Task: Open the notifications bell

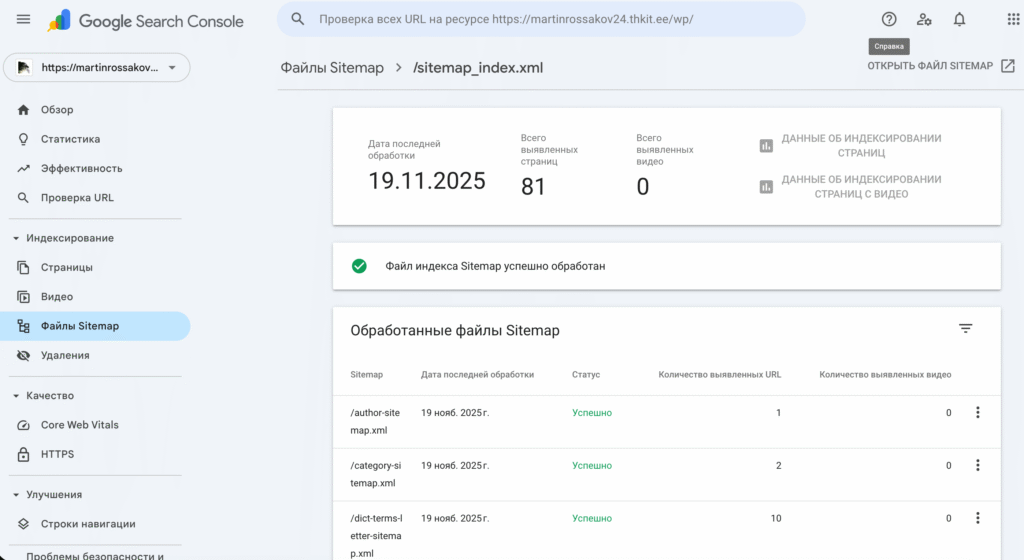Action: coord(959,19)
